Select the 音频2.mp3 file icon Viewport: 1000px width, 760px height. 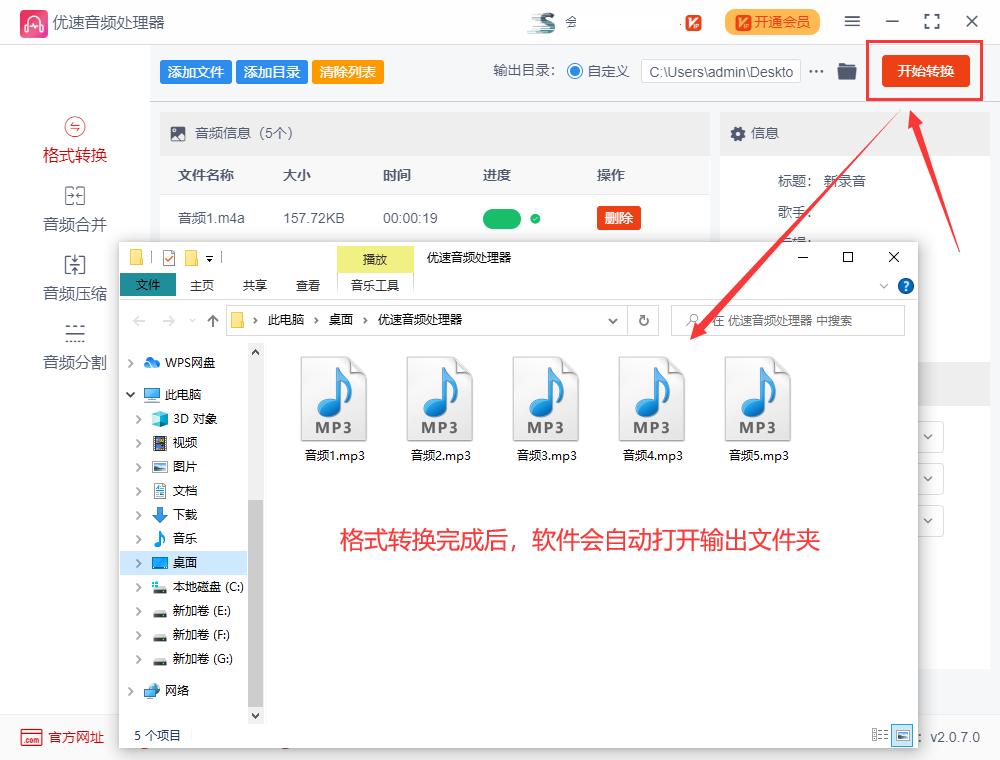[440, 399]
